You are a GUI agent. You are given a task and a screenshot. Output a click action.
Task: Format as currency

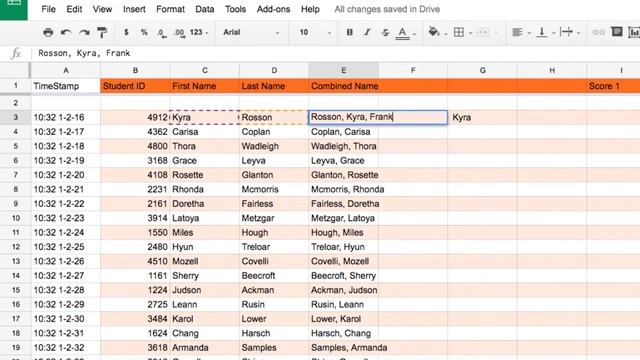coord(126,32)
